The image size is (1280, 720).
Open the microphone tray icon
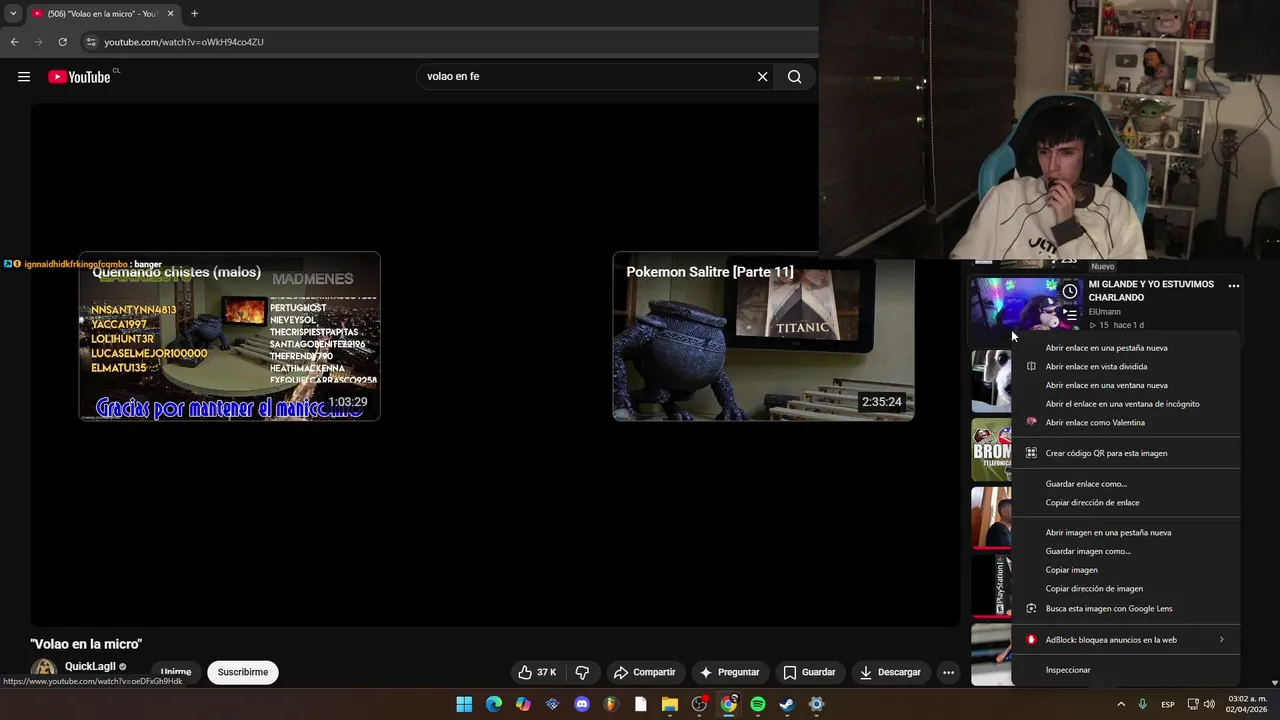[x=1143, y=704]
